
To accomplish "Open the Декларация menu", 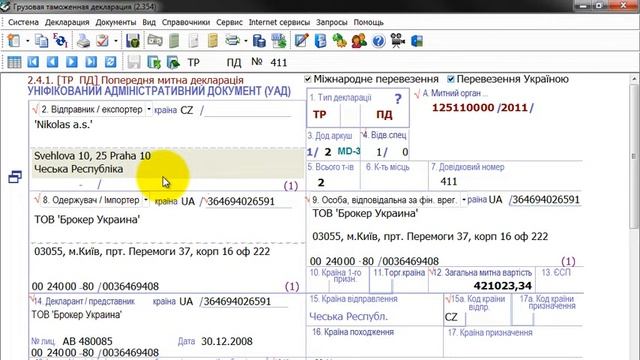I will 67,22.
